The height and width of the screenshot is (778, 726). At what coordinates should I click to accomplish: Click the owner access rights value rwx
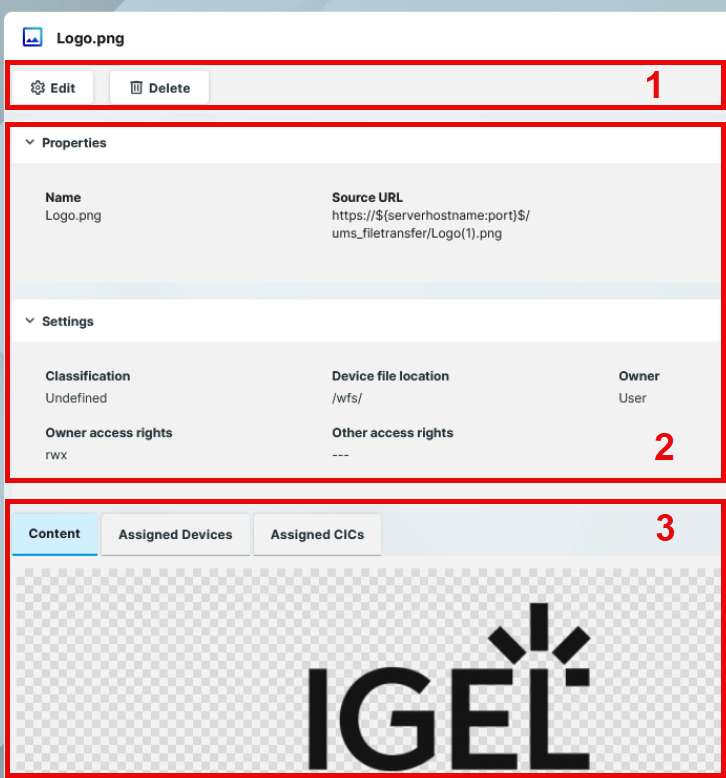pos(56,455)
